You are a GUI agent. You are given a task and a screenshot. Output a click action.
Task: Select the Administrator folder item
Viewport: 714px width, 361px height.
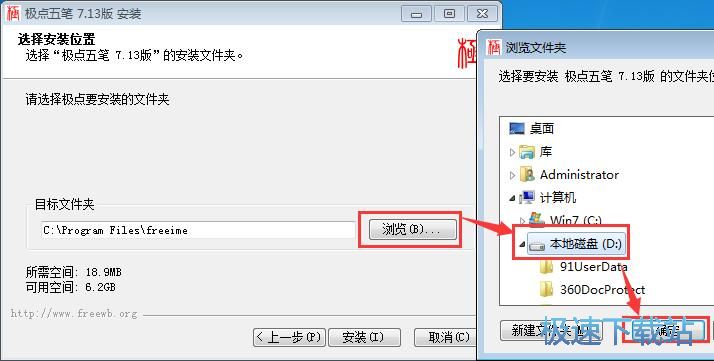click(x=579, y=175)
